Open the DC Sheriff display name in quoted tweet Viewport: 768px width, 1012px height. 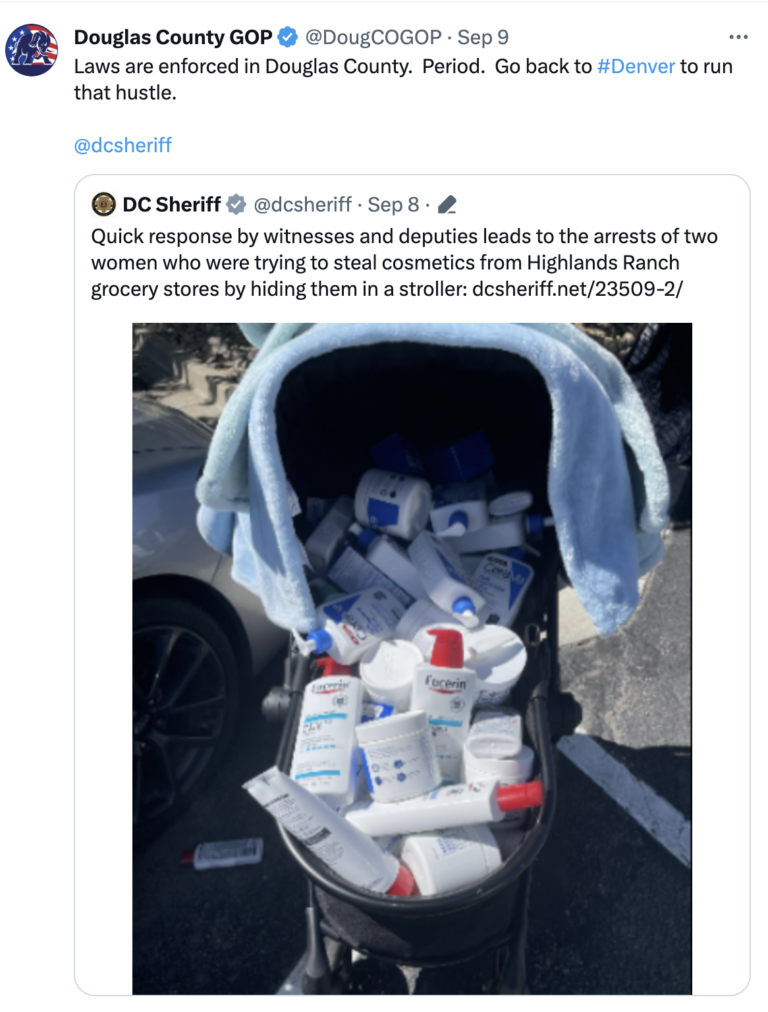[171, 205]
